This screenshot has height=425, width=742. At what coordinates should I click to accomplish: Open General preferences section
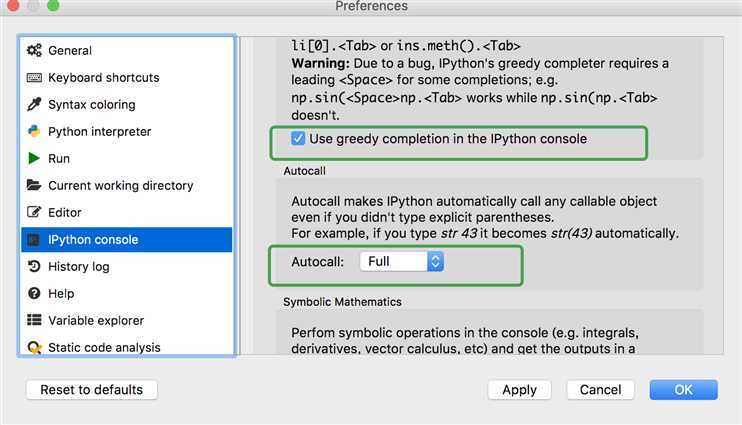(127, 50)
